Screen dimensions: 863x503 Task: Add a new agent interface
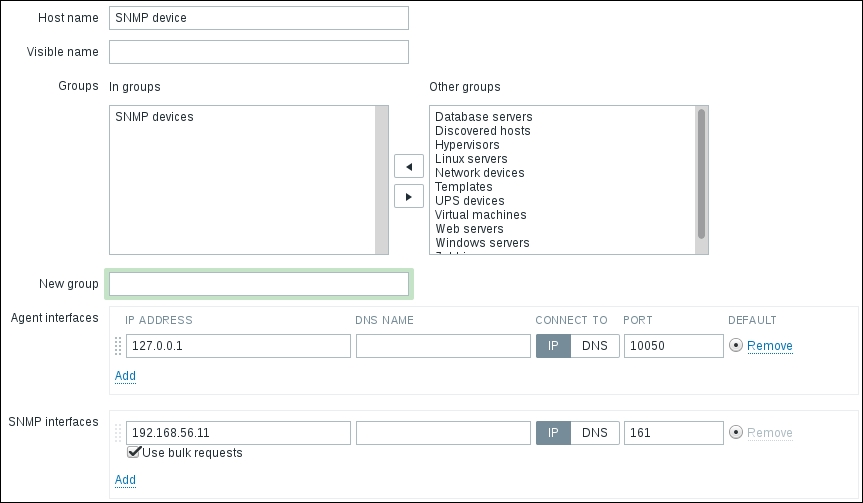[125, 376]
